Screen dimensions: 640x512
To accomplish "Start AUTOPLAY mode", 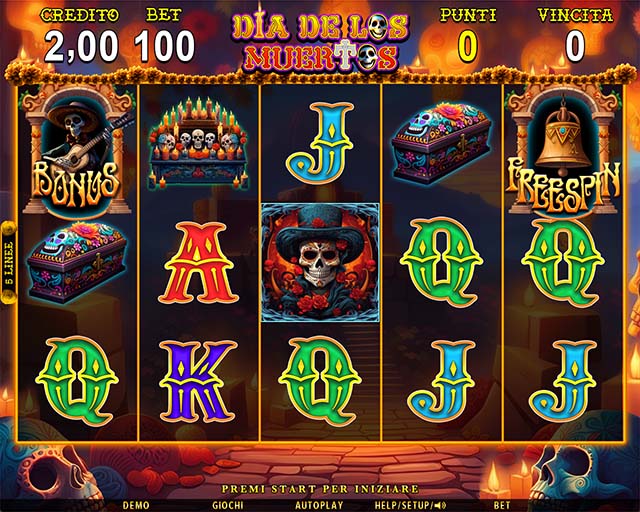I will (x=319, y=505).
